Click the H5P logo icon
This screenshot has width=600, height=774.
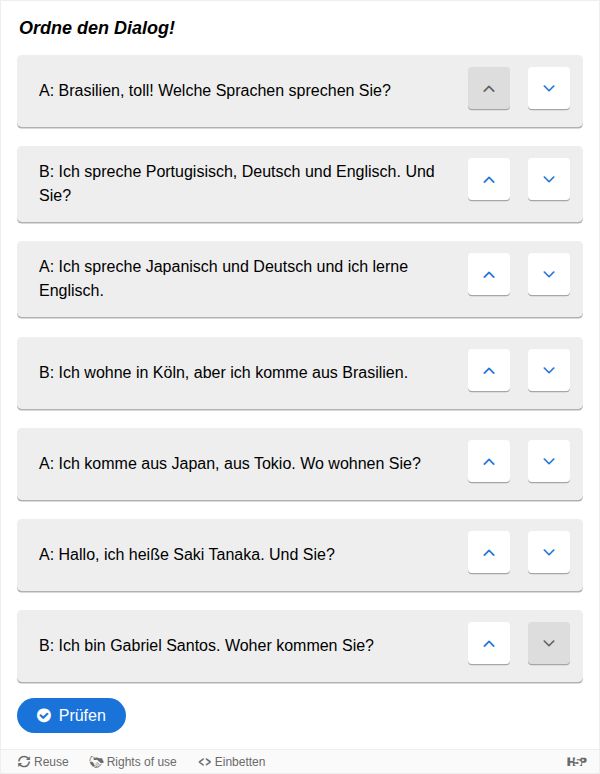[576, 762]
